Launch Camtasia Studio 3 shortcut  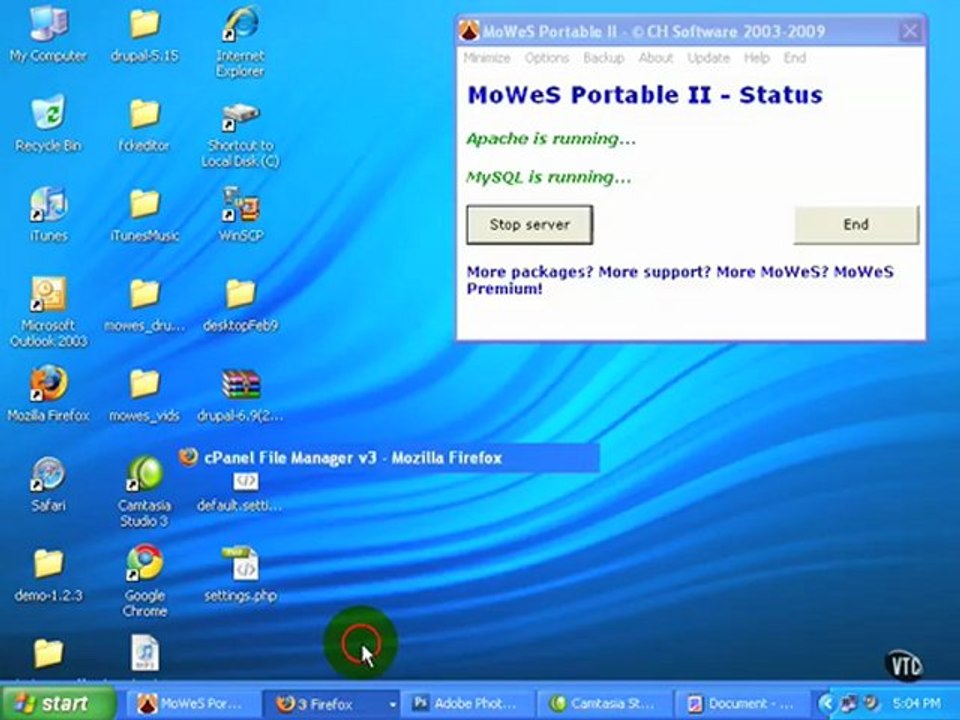[144, 491]
